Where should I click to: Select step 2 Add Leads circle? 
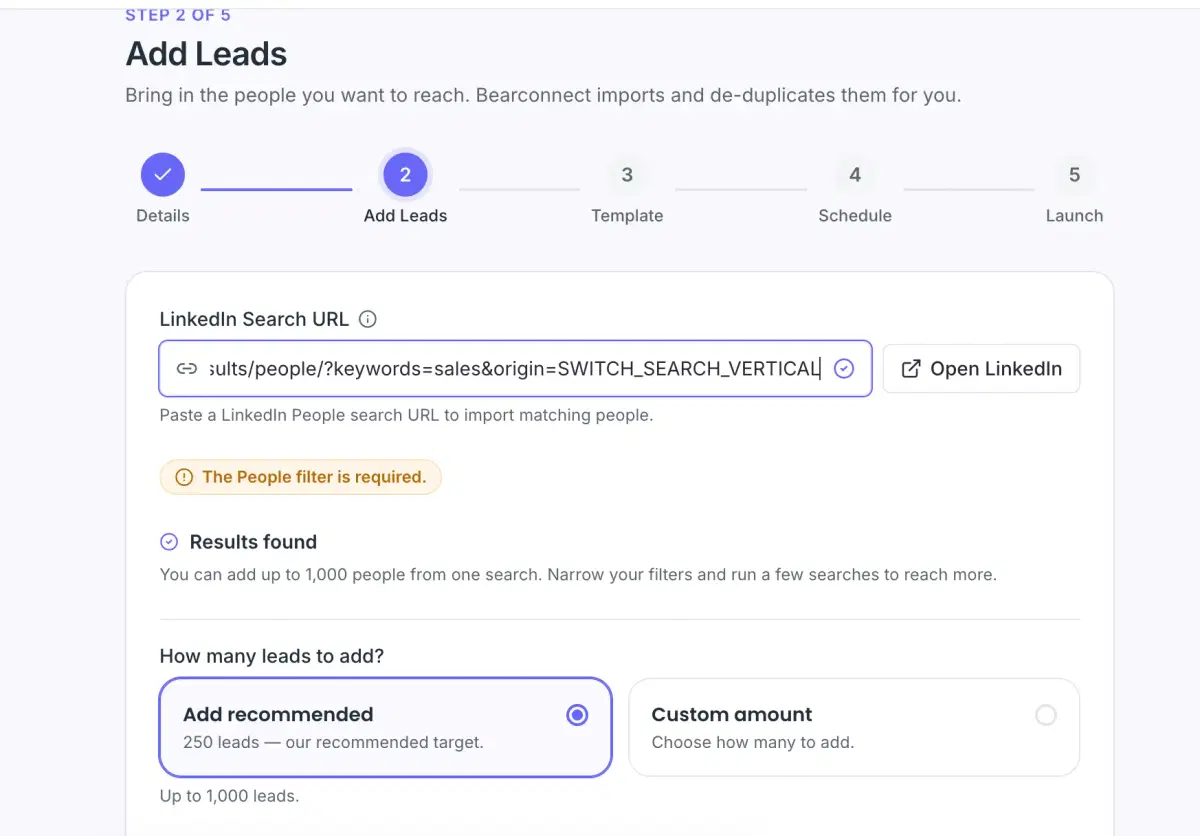(405, 175)
